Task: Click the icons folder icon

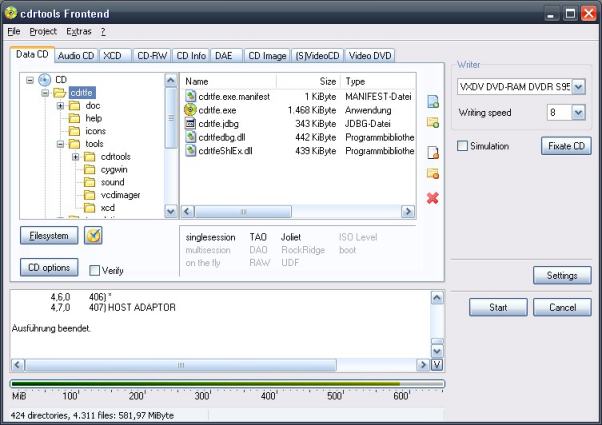Action: pos(74,131)
